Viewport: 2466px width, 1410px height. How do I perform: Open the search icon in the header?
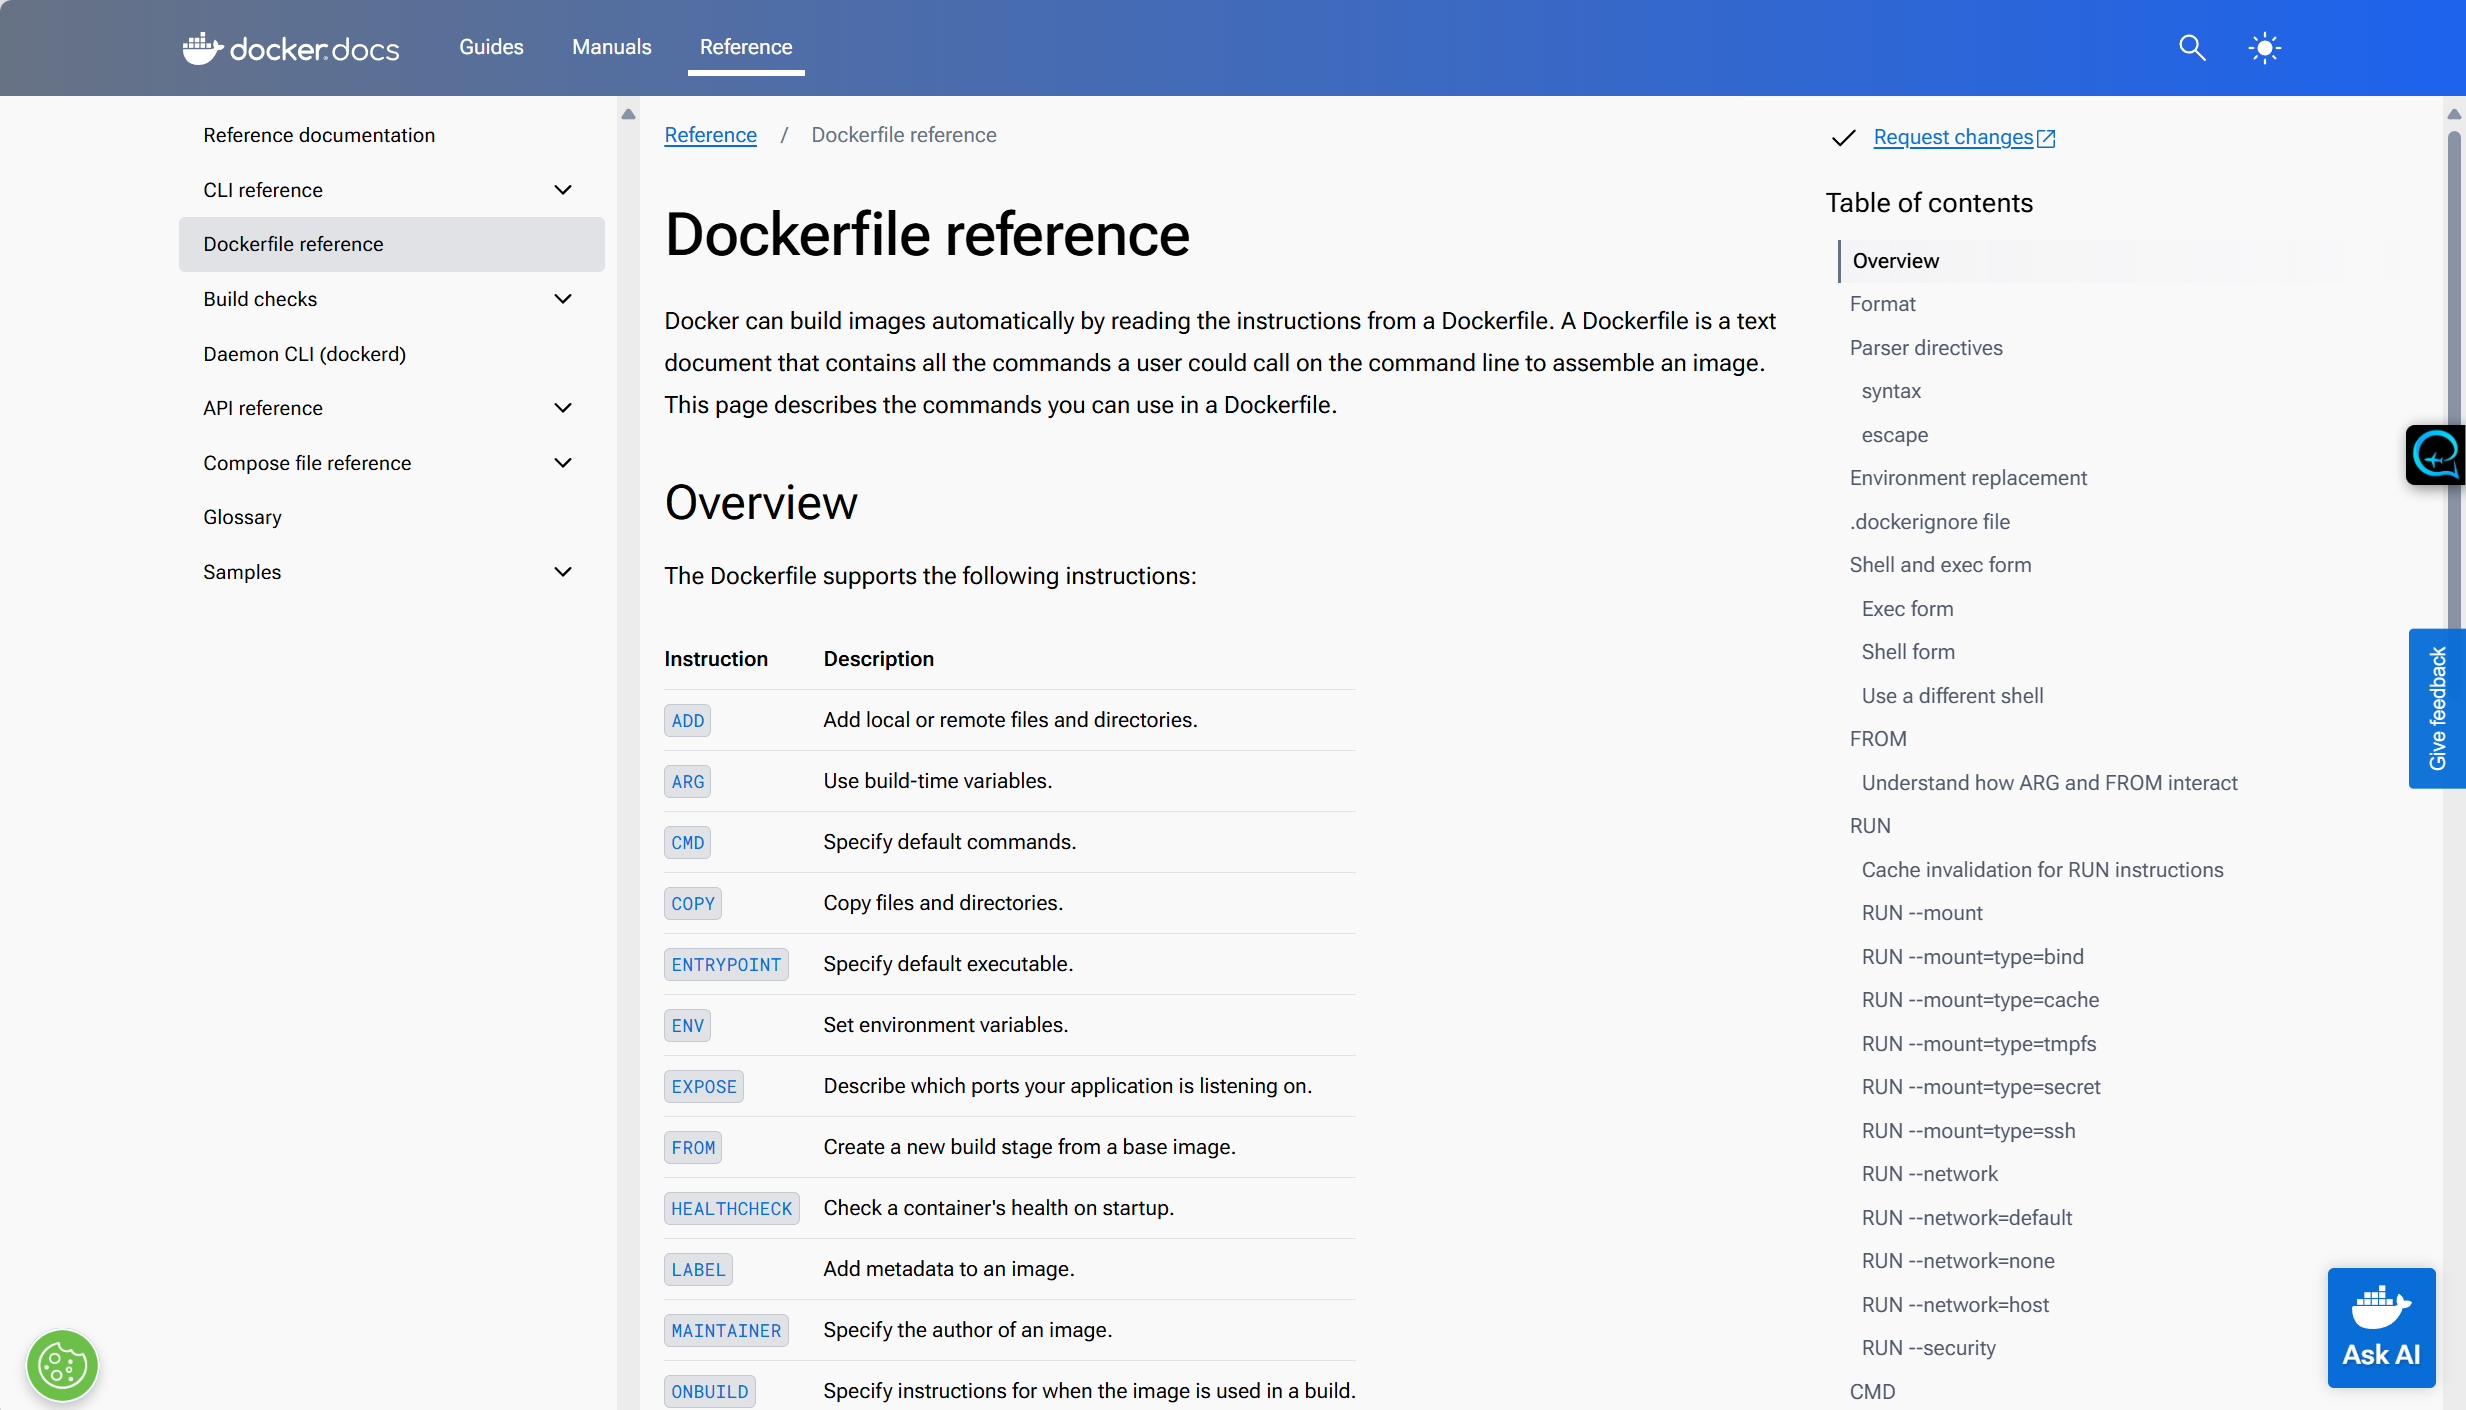click(2192, 47)
